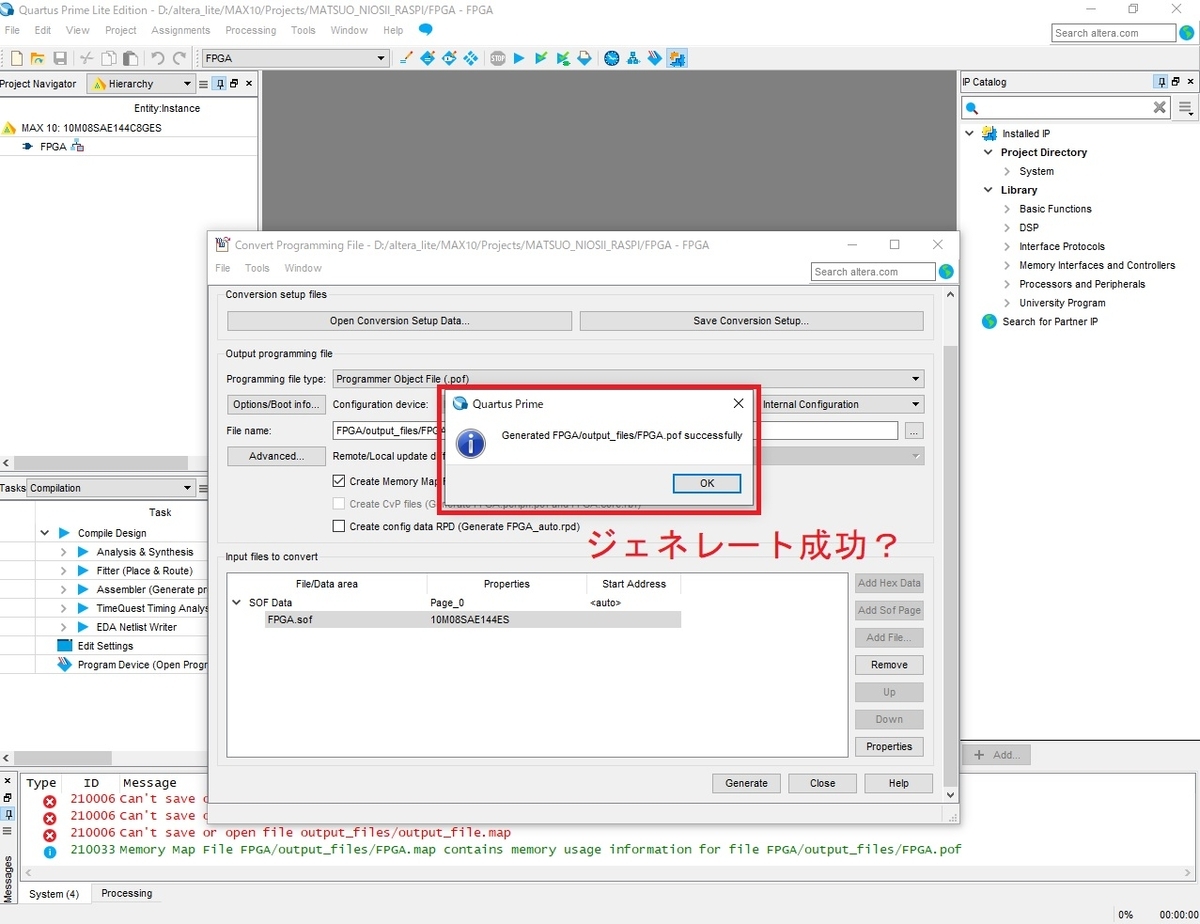1200x924 pixels.
Task: Collapse the Compile Design task group
Action: 45,533
